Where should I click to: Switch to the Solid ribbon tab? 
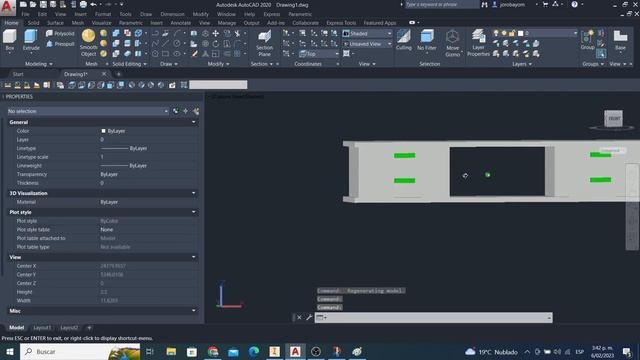click(33, 23)
